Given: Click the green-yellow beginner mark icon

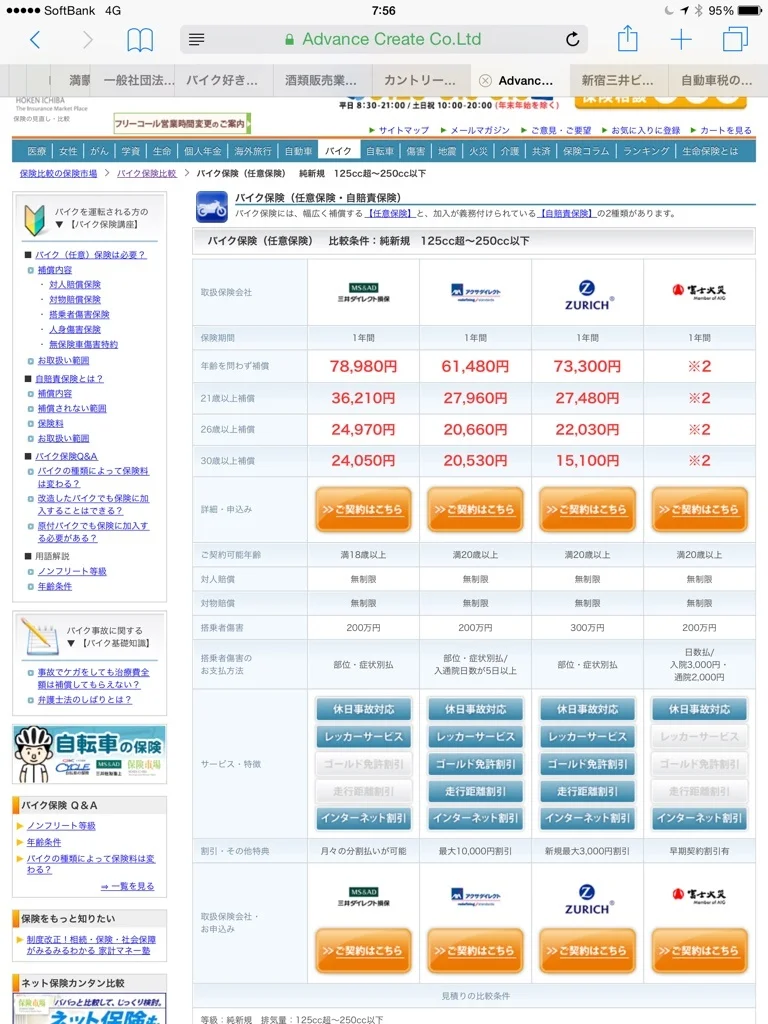Looking at the screenshot, I should (35, 220).
